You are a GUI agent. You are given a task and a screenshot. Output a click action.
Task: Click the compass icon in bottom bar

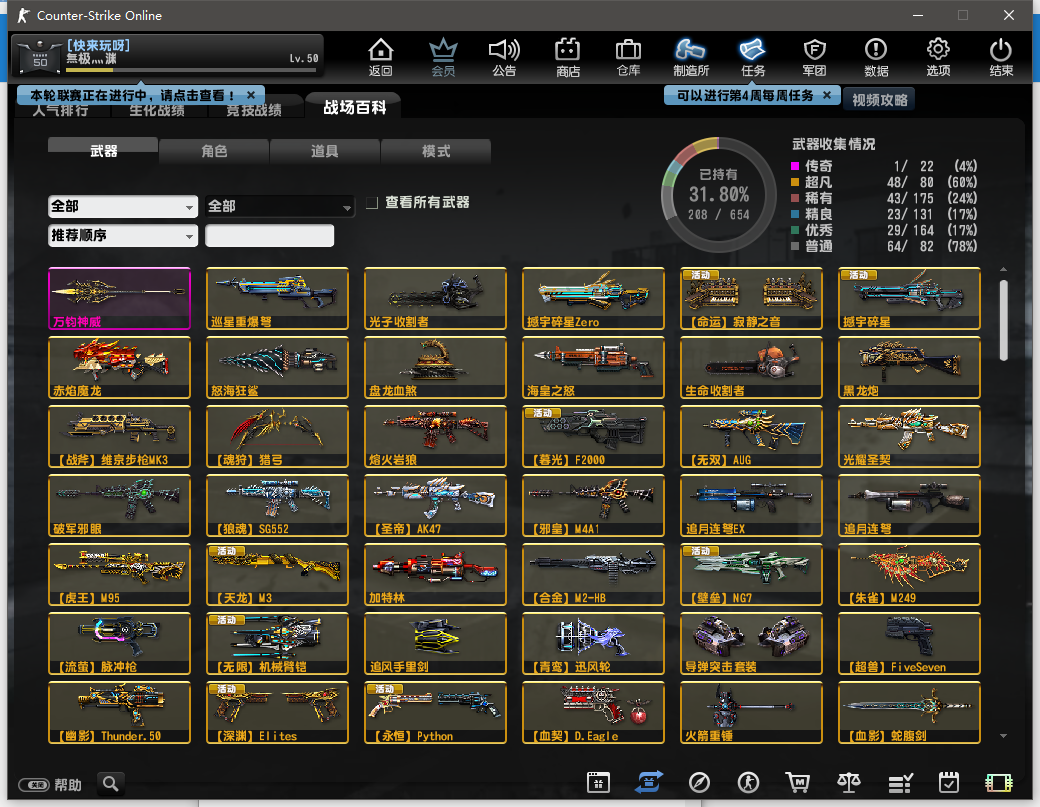699,783
